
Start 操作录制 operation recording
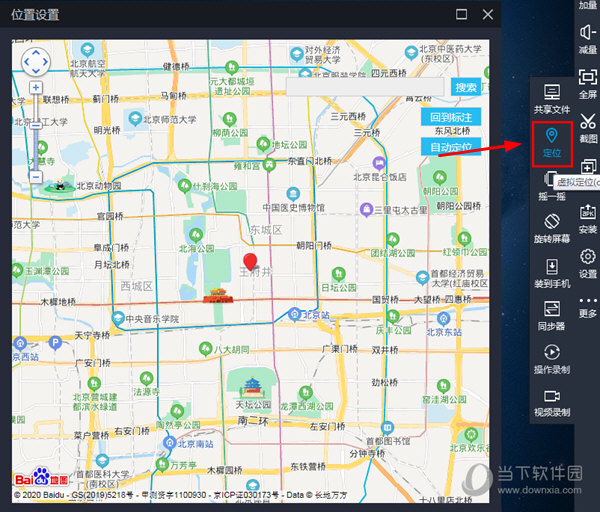tap(551, 359)
